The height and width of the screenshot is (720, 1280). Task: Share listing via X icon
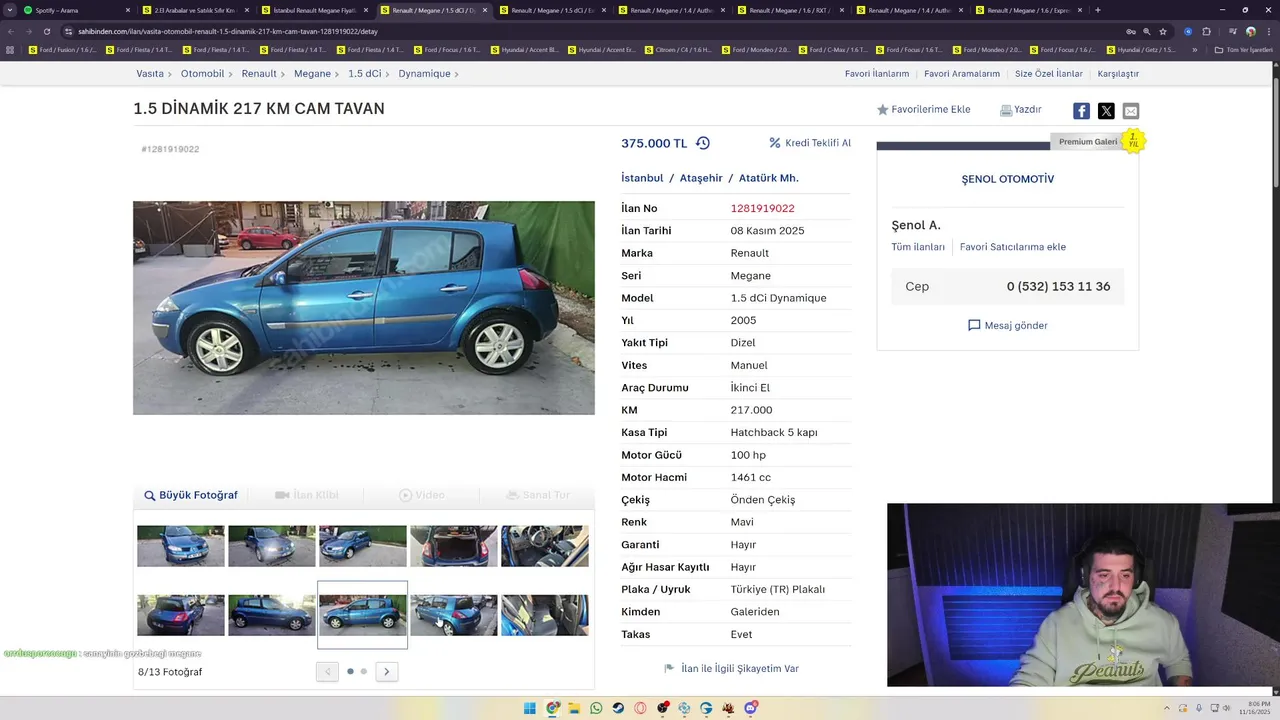coord(1106,111)
